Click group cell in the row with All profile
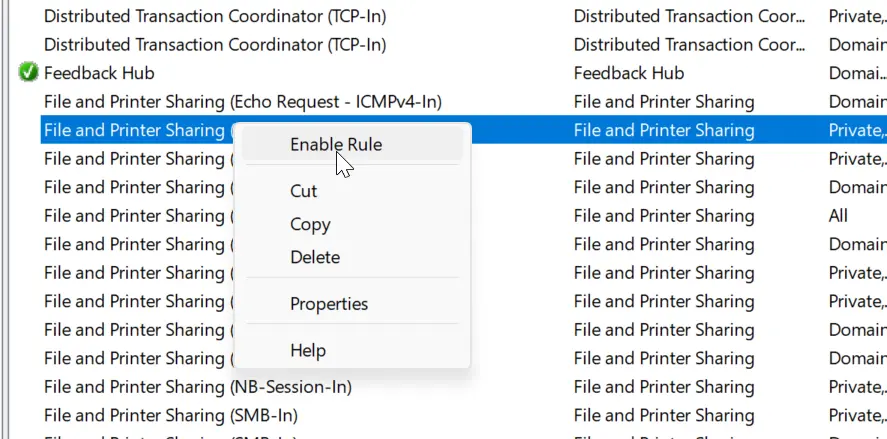Viewport: 887px width, 439px height. point(664,216)
